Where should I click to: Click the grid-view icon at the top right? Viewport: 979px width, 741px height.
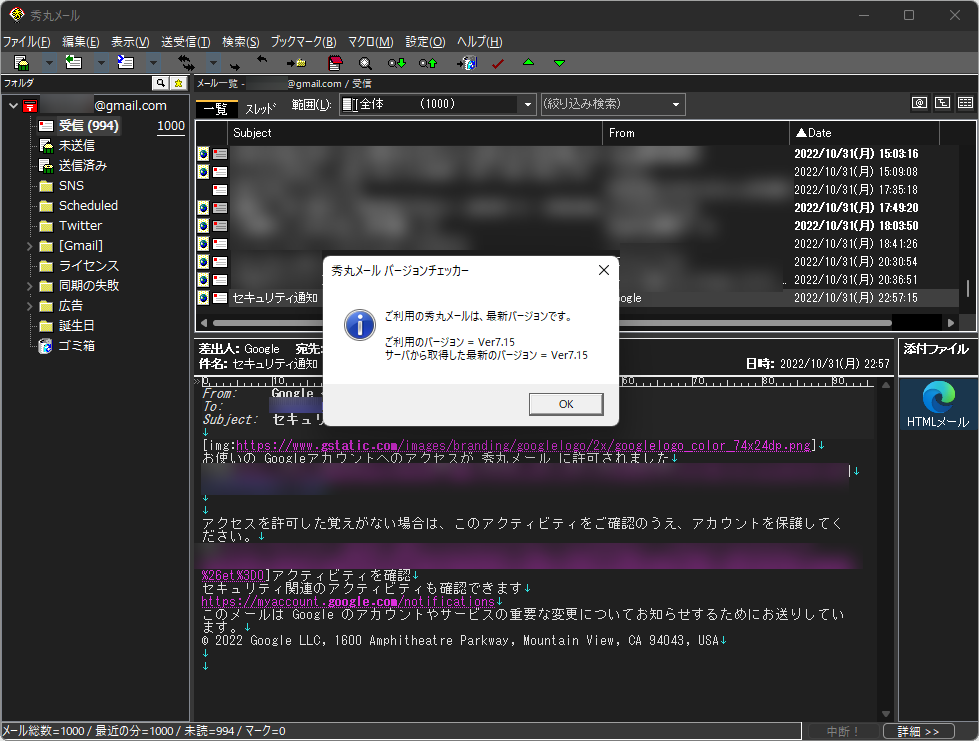(x=964, y=103)
